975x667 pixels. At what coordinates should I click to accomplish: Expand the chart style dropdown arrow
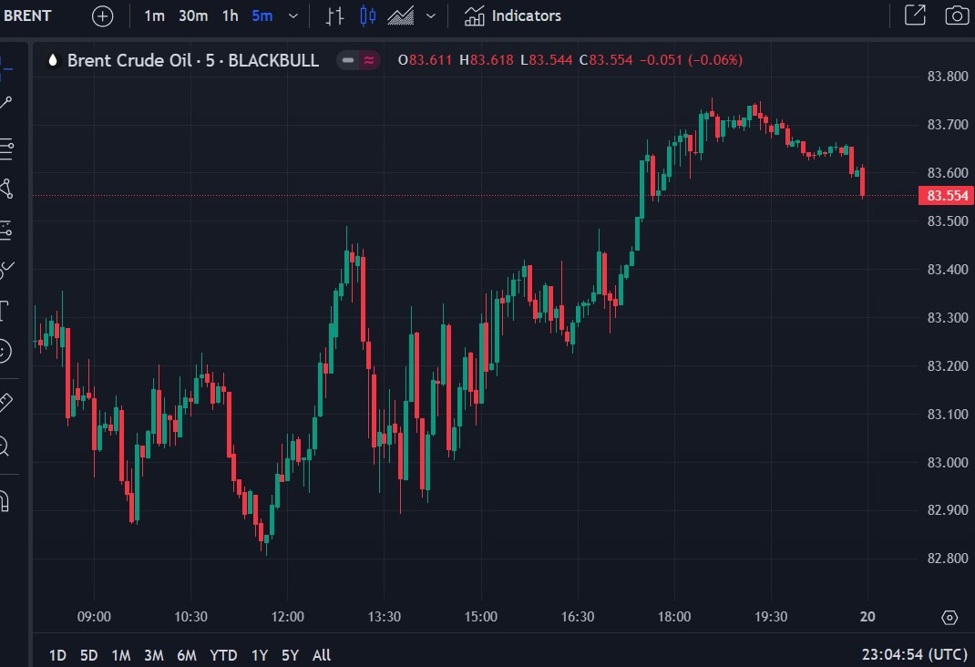431,16
